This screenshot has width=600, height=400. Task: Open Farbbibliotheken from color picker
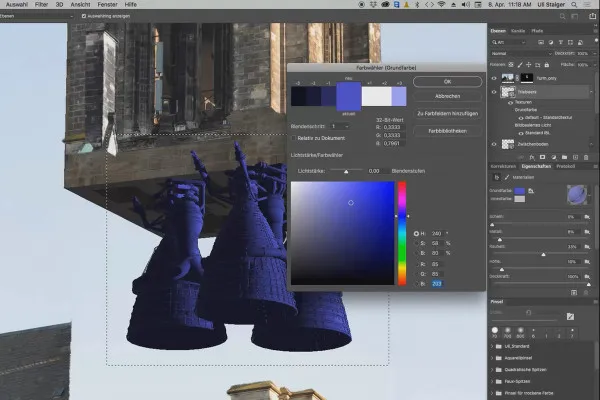447,131
